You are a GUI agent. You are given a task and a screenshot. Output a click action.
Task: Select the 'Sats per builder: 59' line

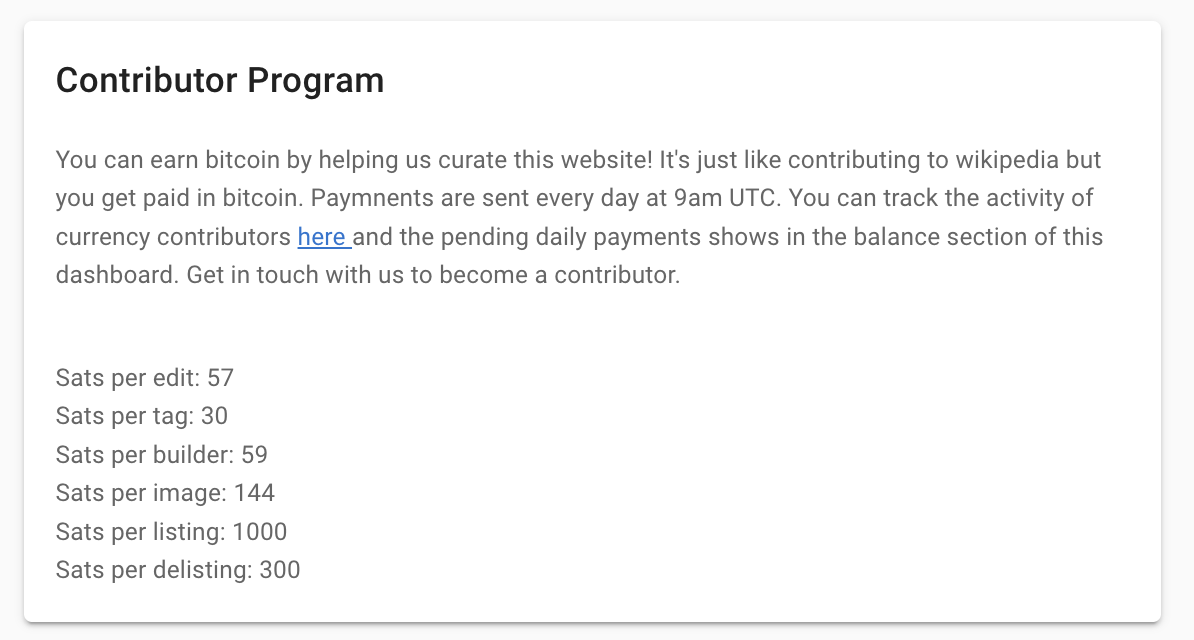[x=161, y=455]
